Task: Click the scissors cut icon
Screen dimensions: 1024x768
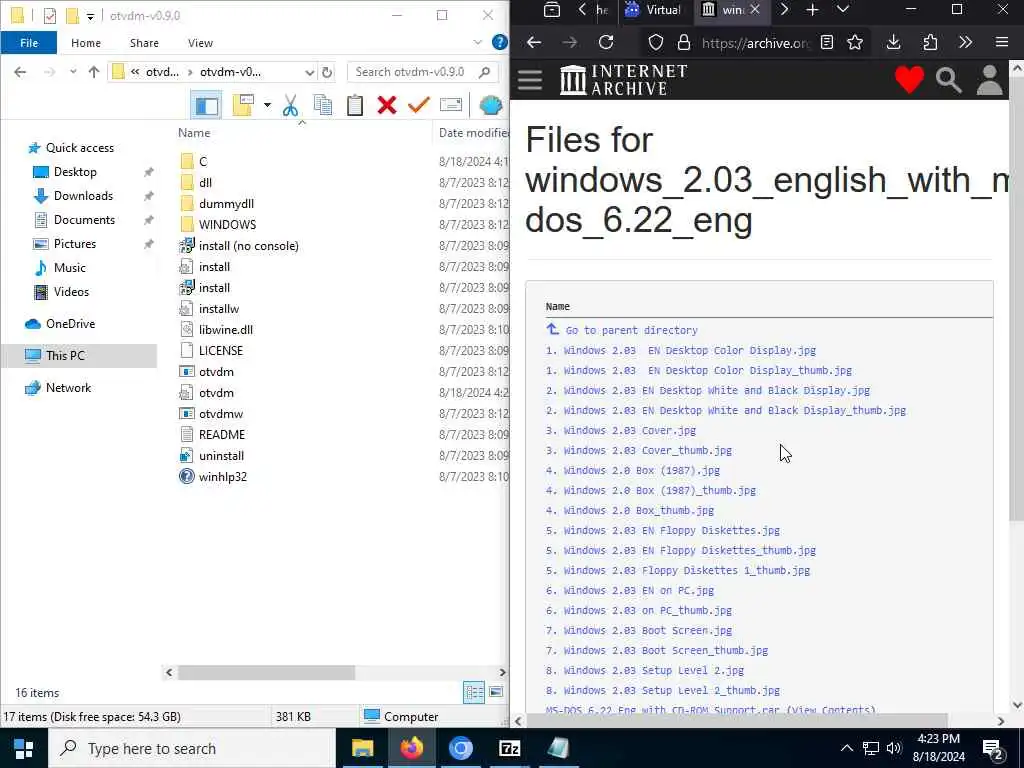Action: (290, 105)
